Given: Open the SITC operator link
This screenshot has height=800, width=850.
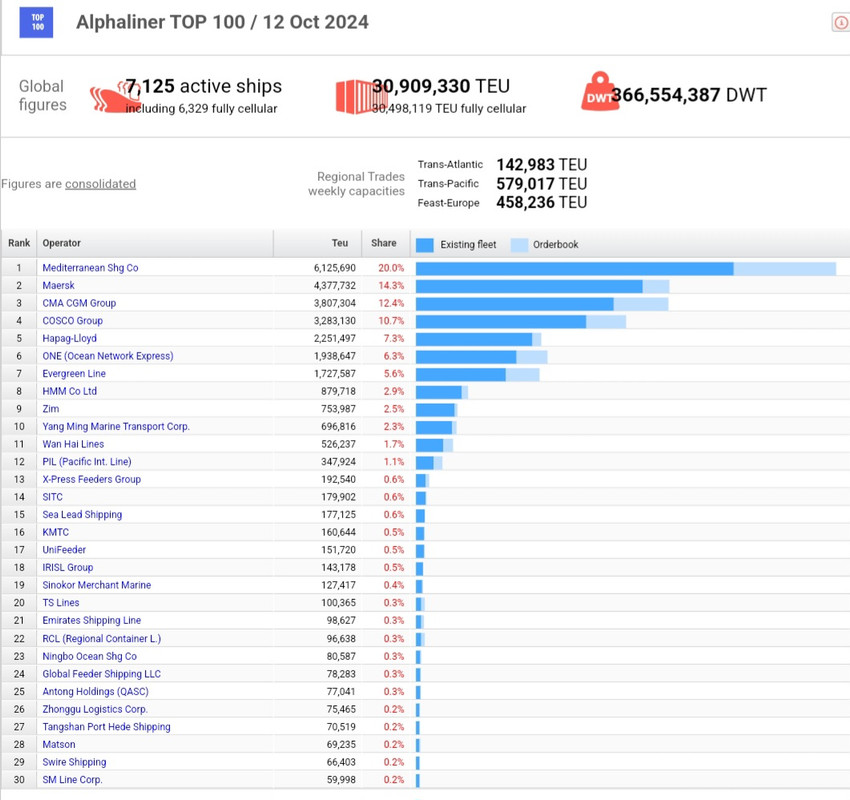Looking at the screenshot, I should (x=53, y=497).
